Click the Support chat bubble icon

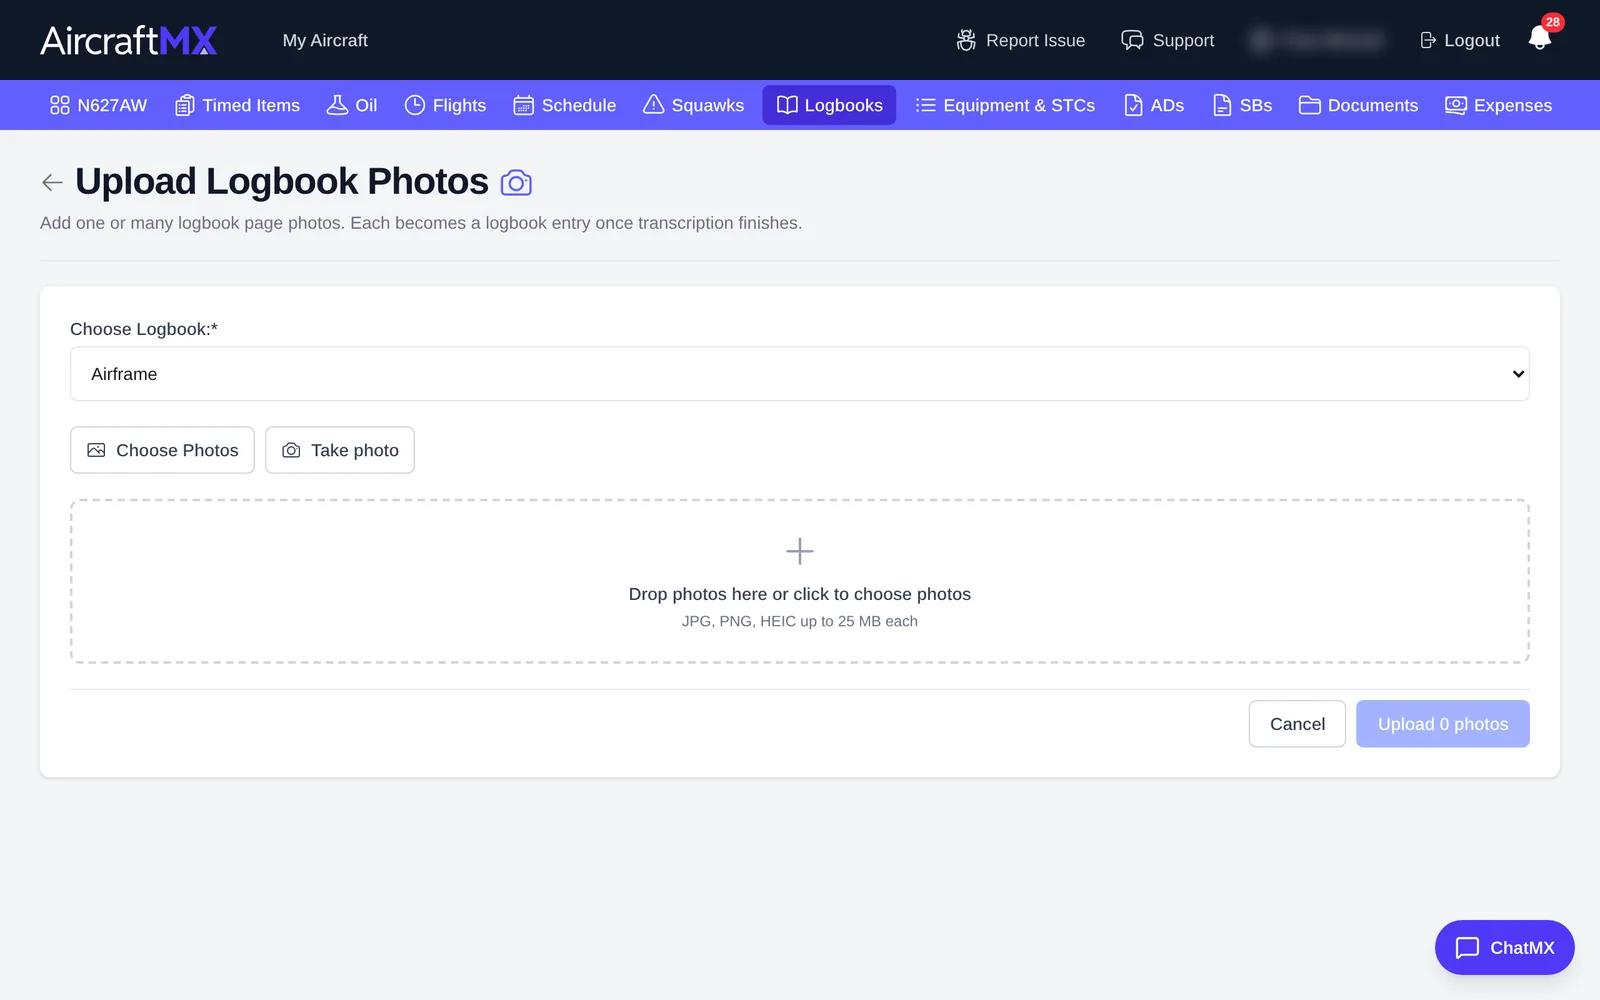tap(1132, 40)
